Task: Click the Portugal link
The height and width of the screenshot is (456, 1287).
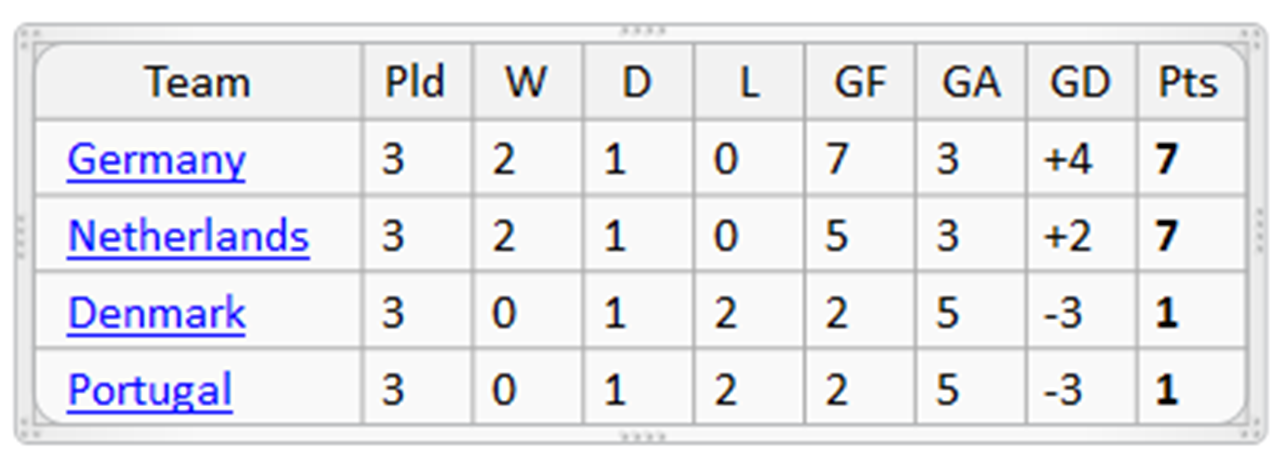Action: [x=150, y=389]
